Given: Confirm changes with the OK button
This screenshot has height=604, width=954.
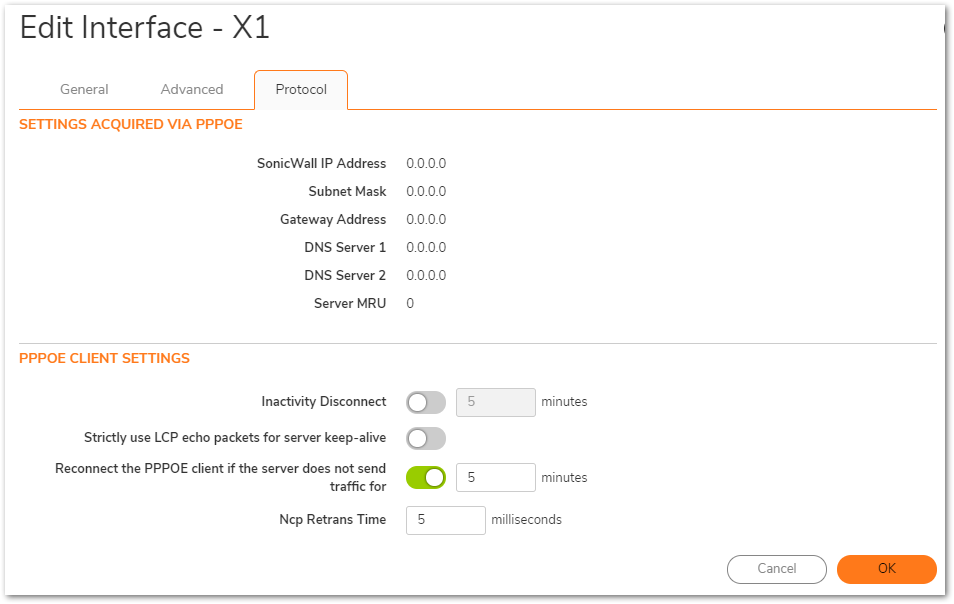Looking at the screenshot, I should pos(887,569).
